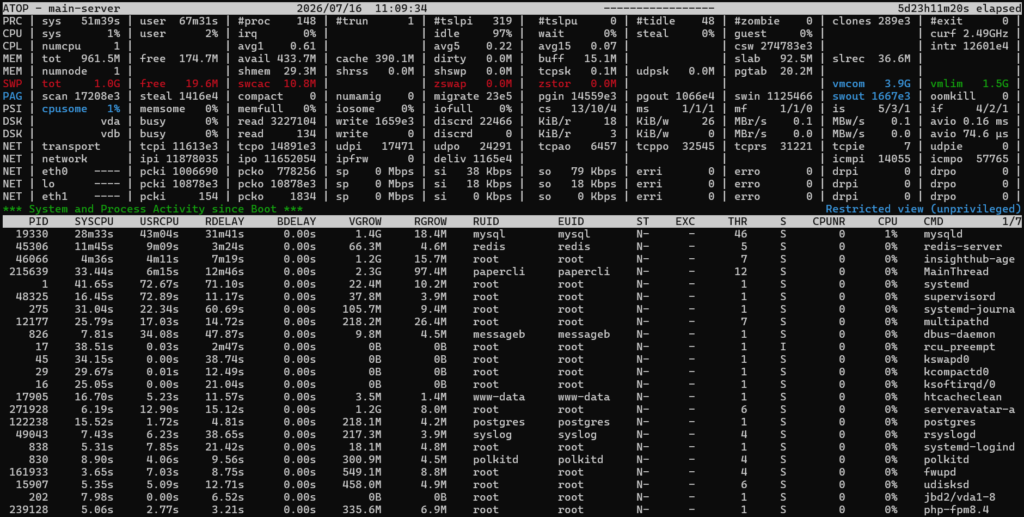
Task: Click the 'Restricted view (unprivileged)' text
Action: (923, 209)
